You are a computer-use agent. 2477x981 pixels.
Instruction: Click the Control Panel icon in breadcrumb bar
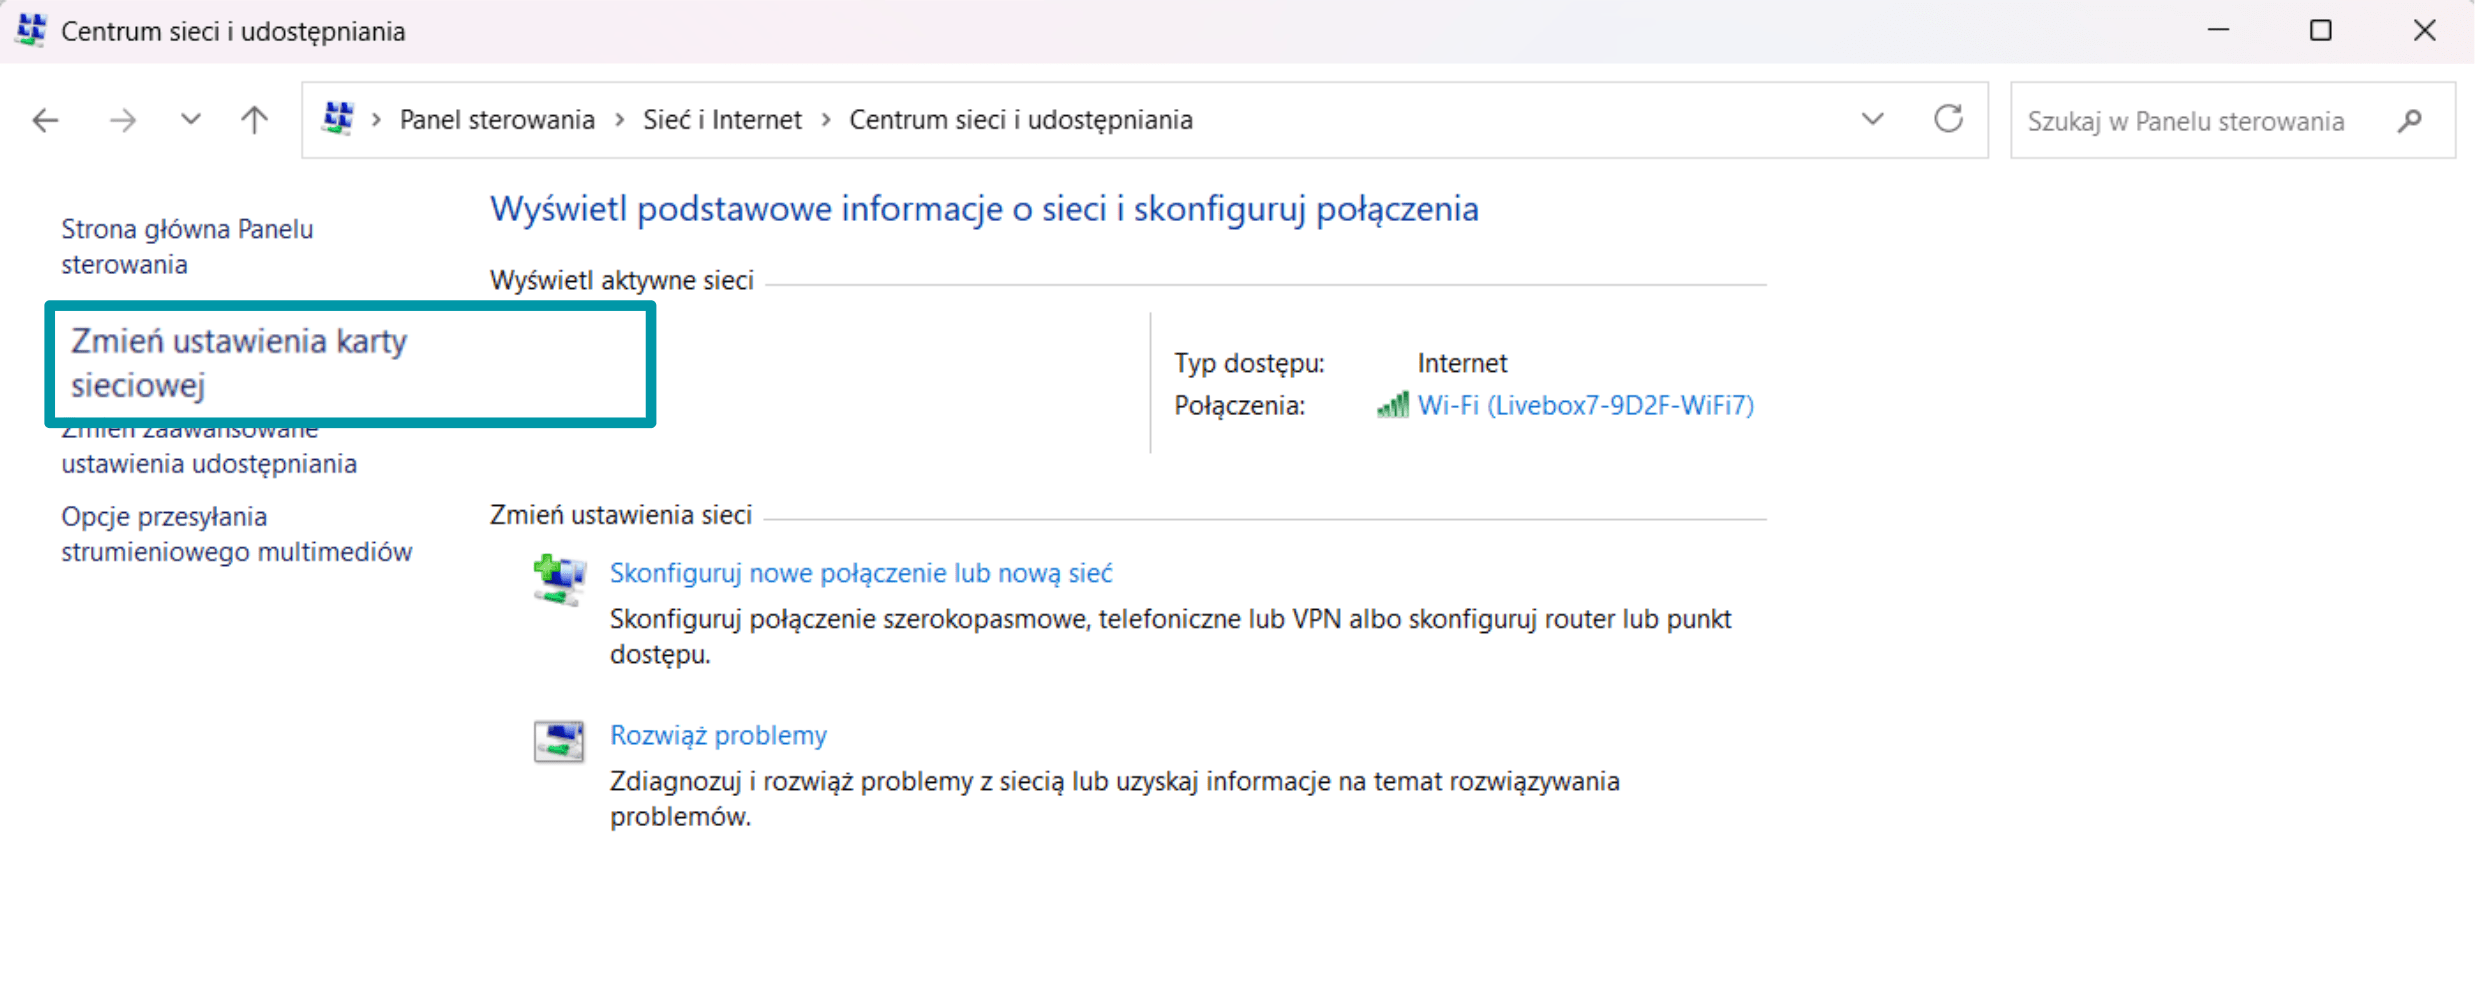tap(338, 118)
